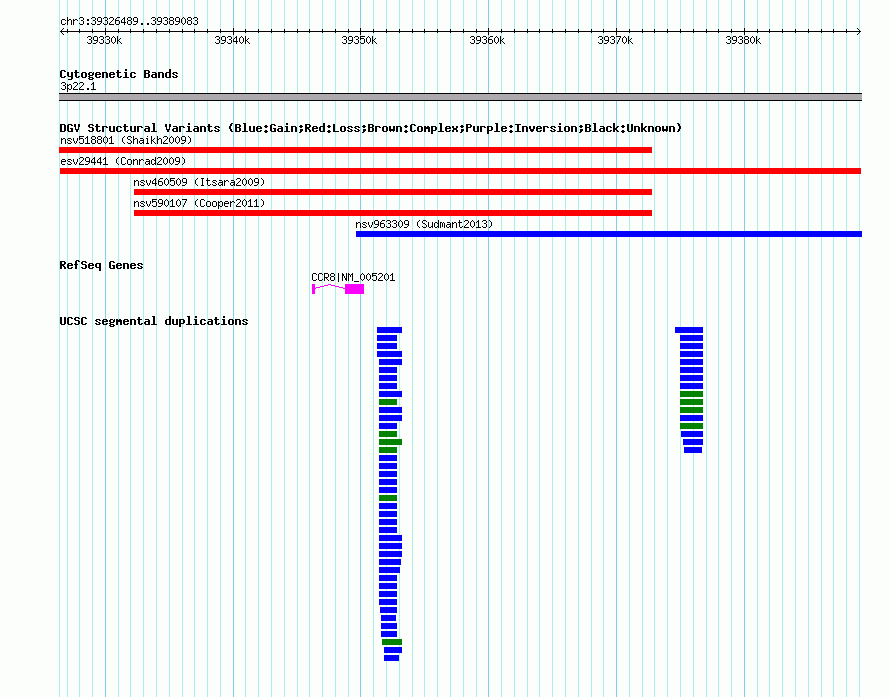Click the gray 3p22.1 cytogenetic band bar
This screenshot has height=697, width=890.
pos(460,97)
